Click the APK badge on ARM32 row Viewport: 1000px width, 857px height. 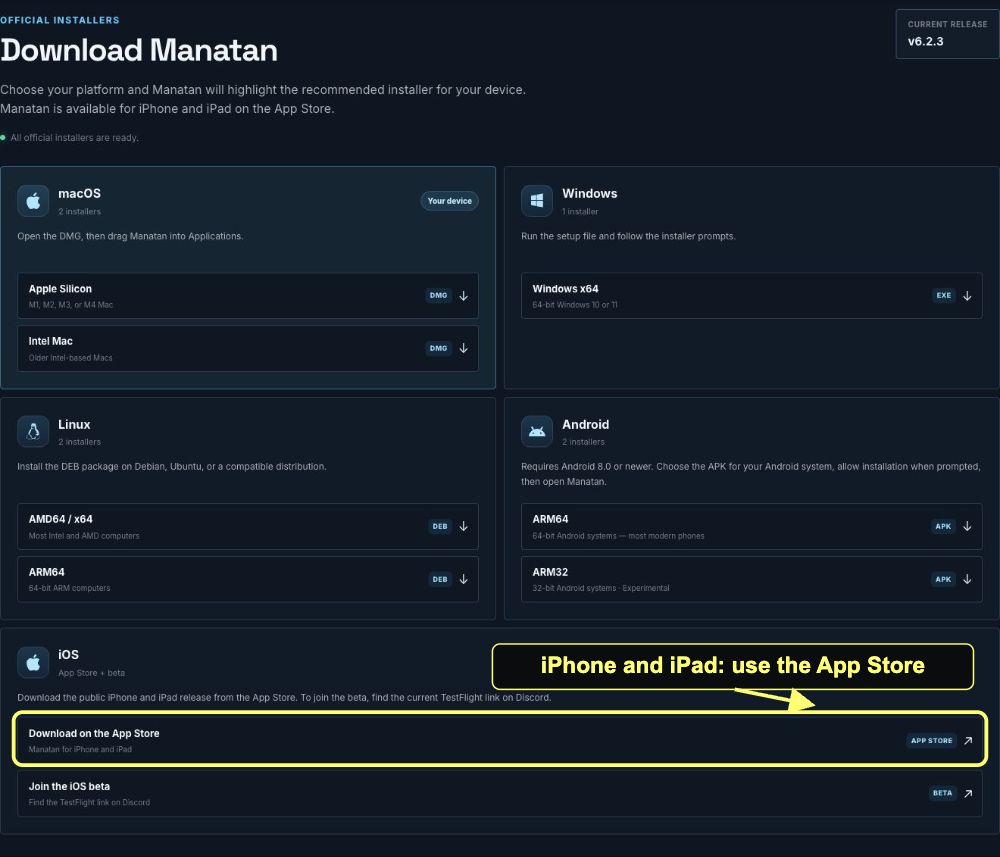(x=943, y=579)
